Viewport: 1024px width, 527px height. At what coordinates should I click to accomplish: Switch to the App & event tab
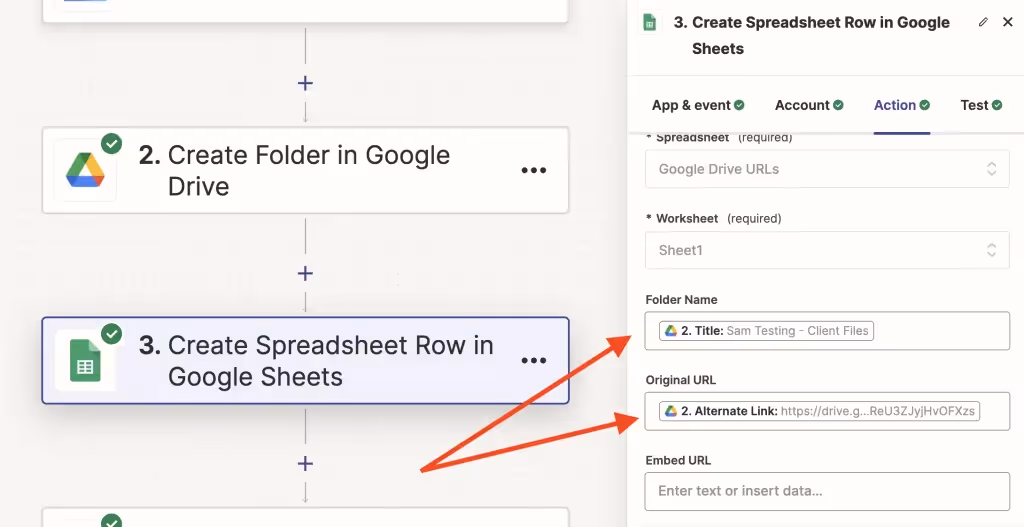click(x=698, y=105)
